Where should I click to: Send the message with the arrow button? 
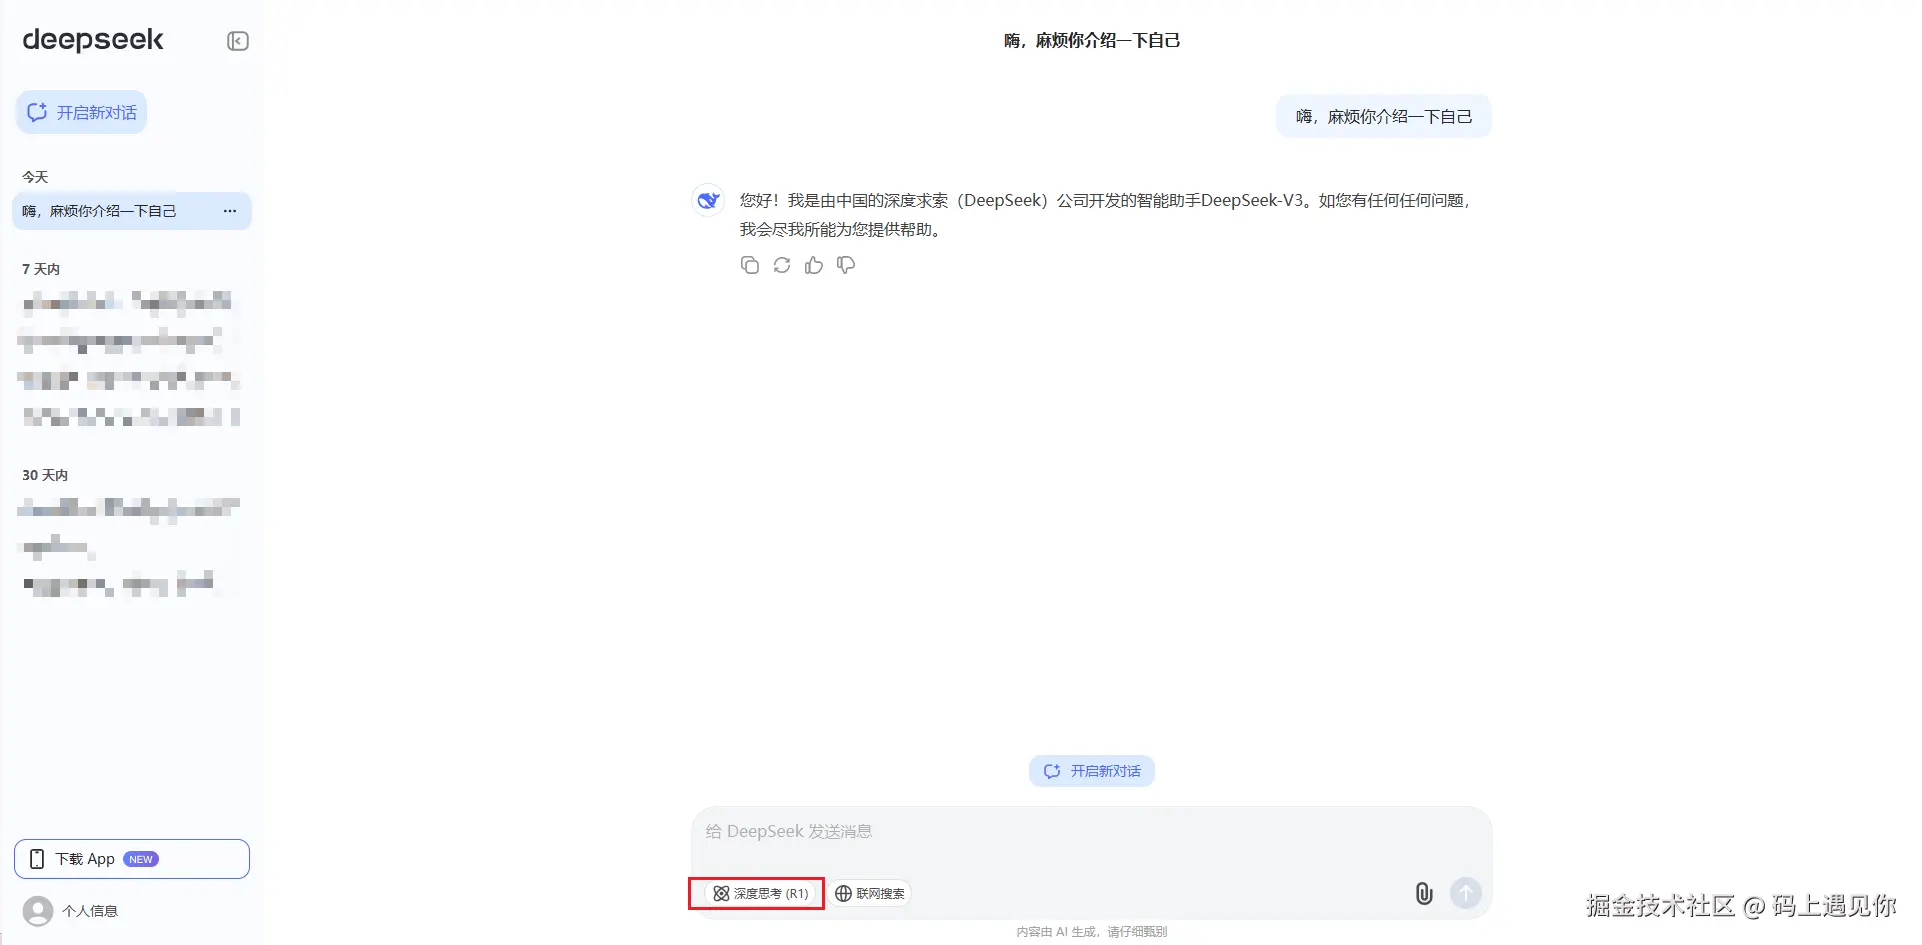[1466, 892]
